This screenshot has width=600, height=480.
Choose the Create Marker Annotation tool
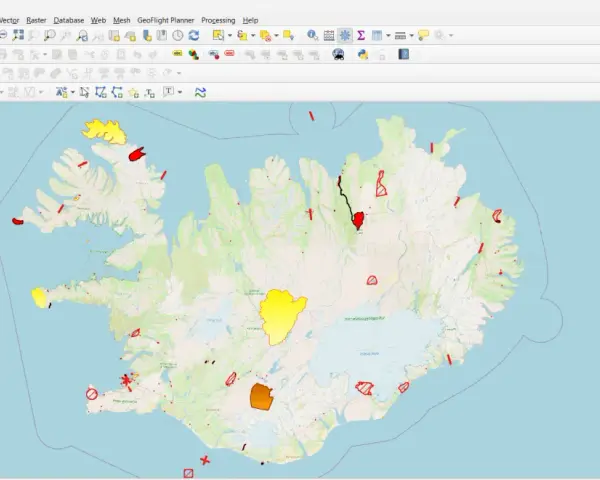pos(133,92)
